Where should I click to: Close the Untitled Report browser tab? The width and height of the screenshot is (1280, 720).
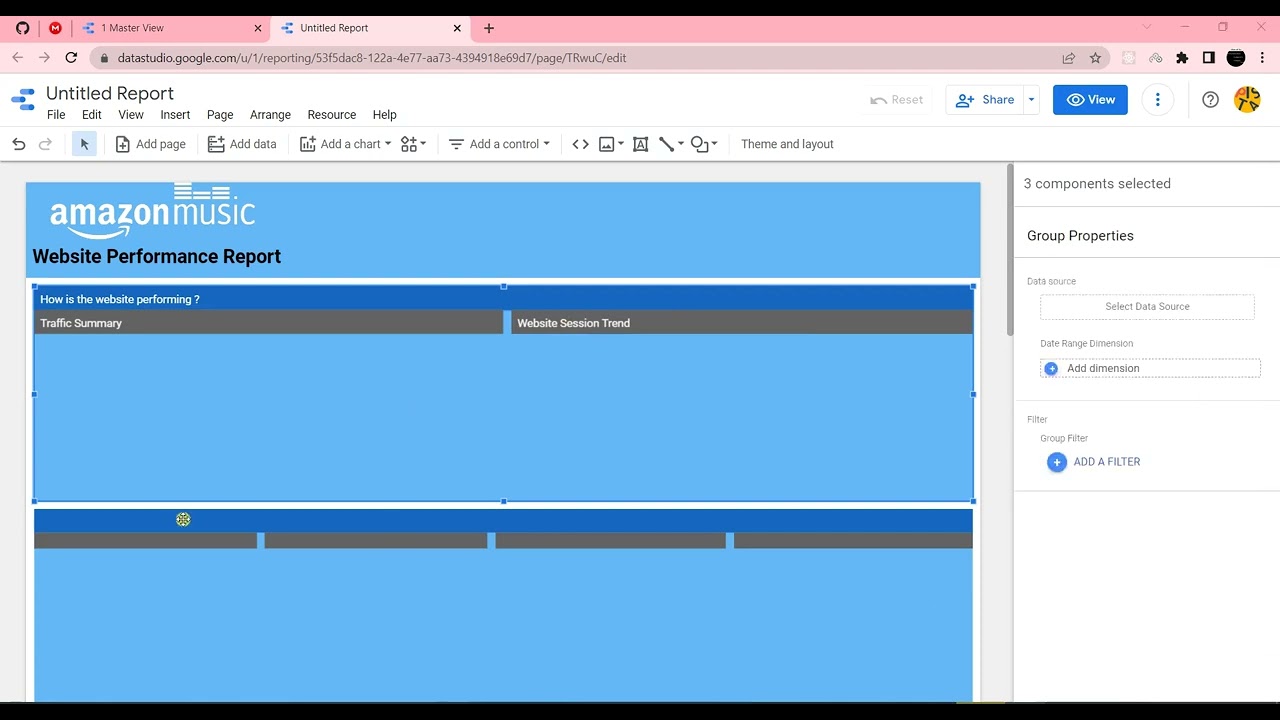457,28
